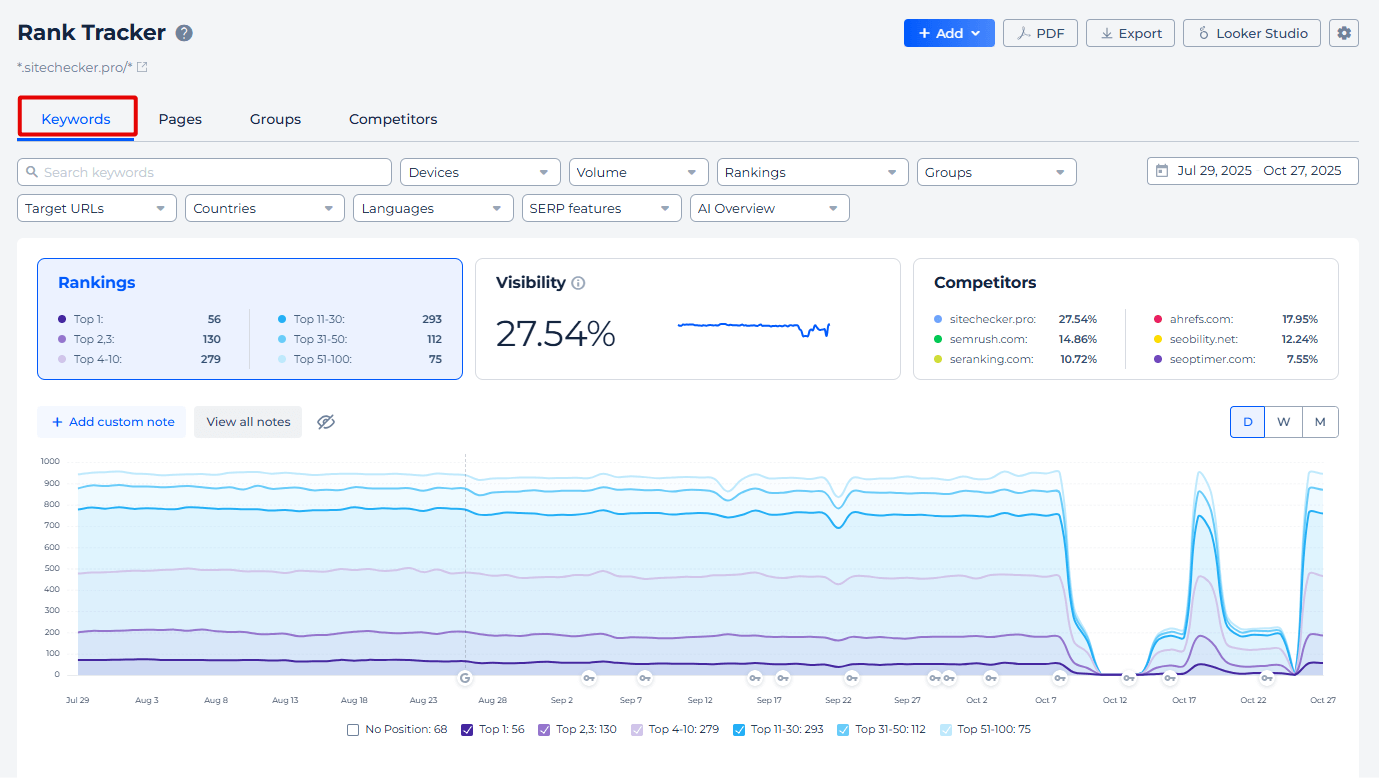Enable the No Position checkbox in legend
The image size is (1379, 778).
point(353,730)
